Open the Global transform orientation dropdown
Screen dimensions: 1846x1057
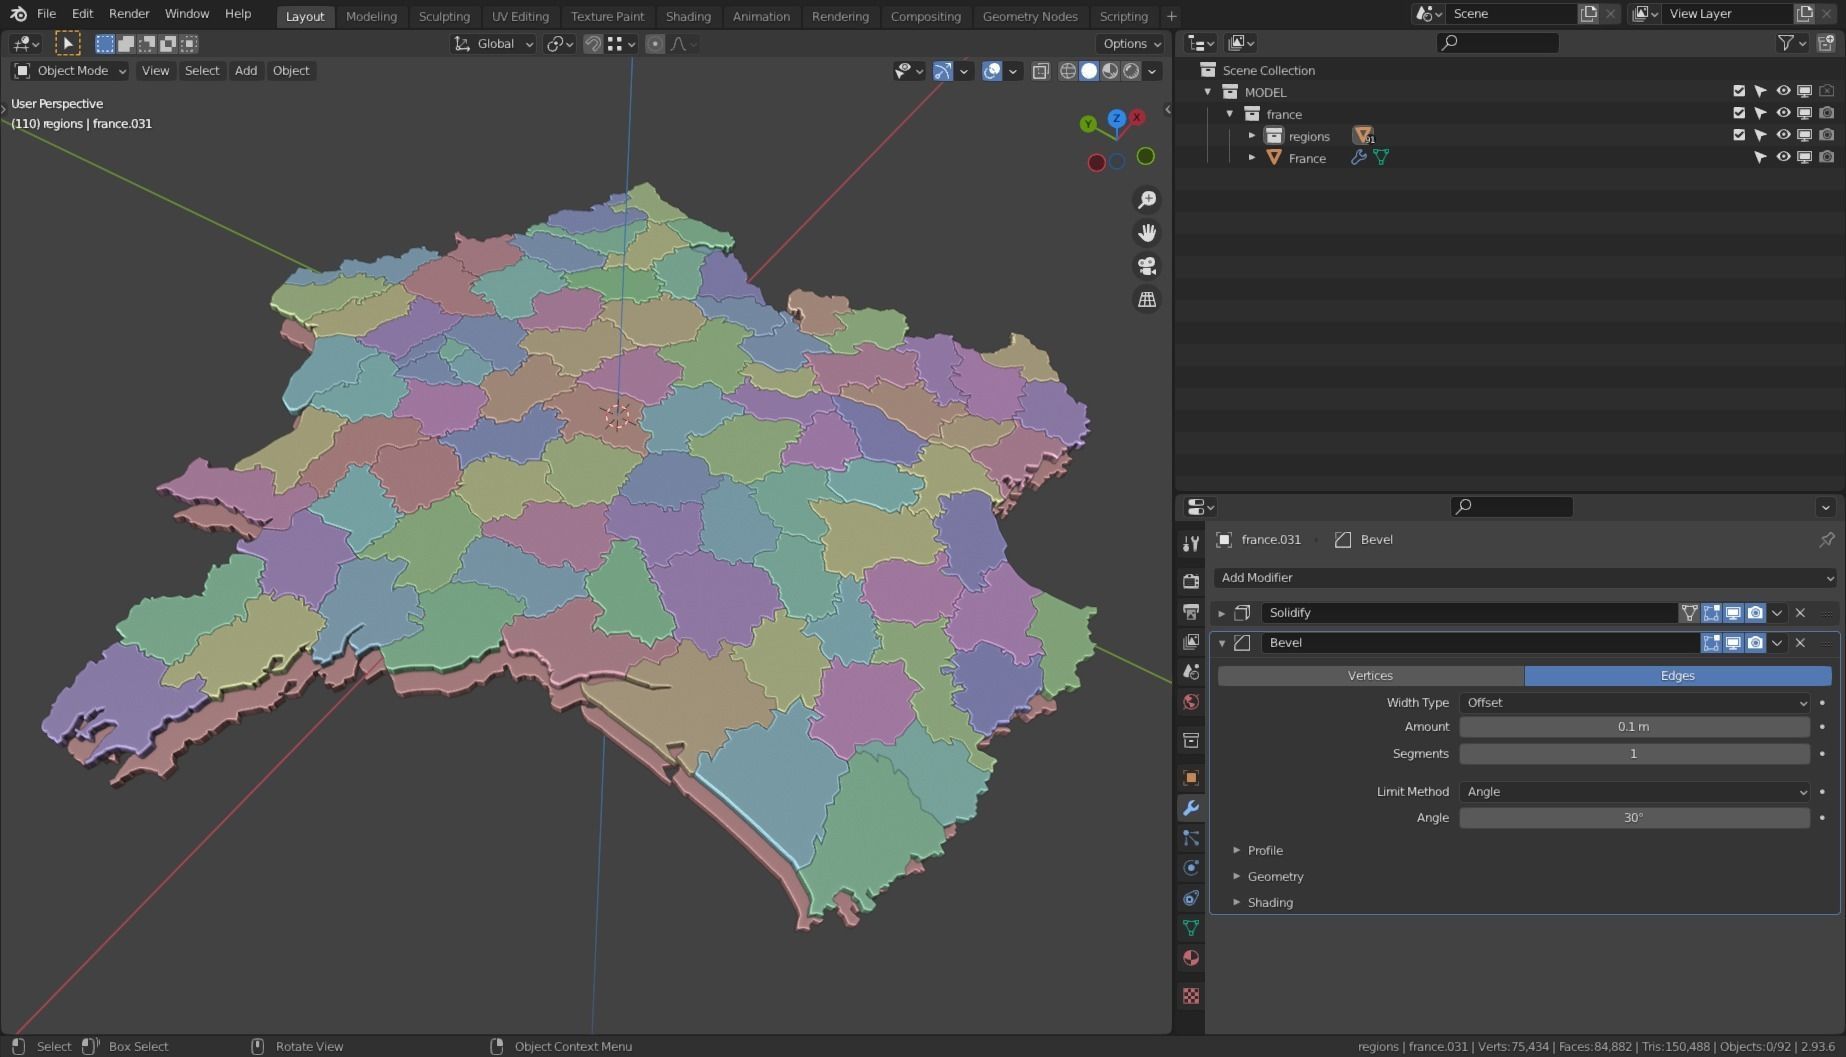493,44
